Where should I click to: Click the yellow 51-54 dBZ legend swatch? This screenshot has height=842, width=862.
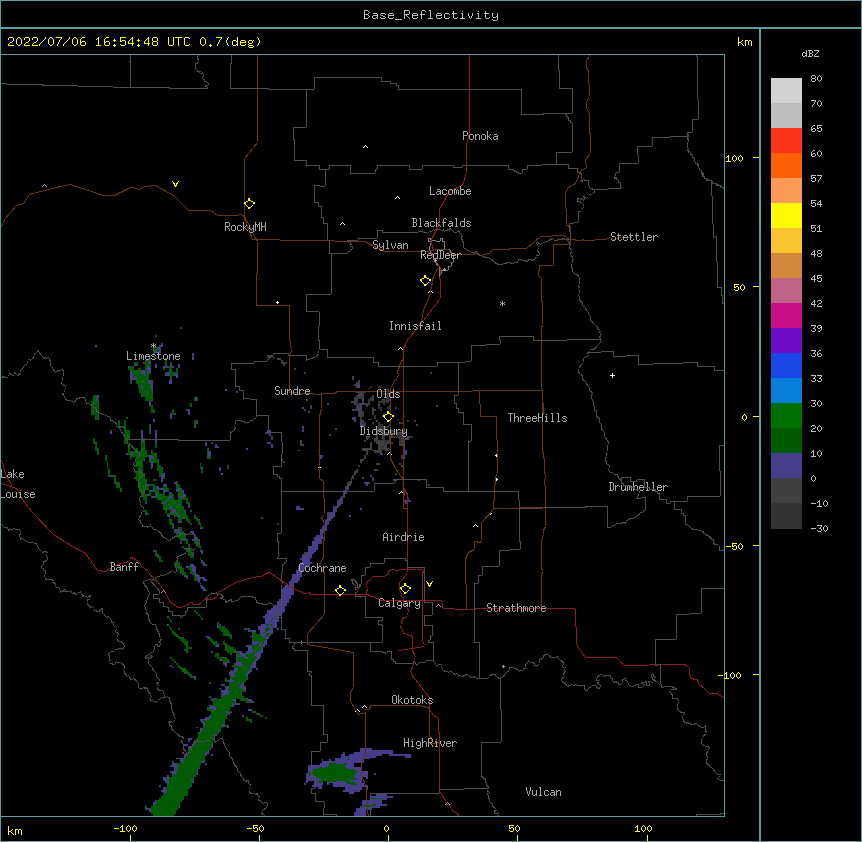click(x=786, y=215)
